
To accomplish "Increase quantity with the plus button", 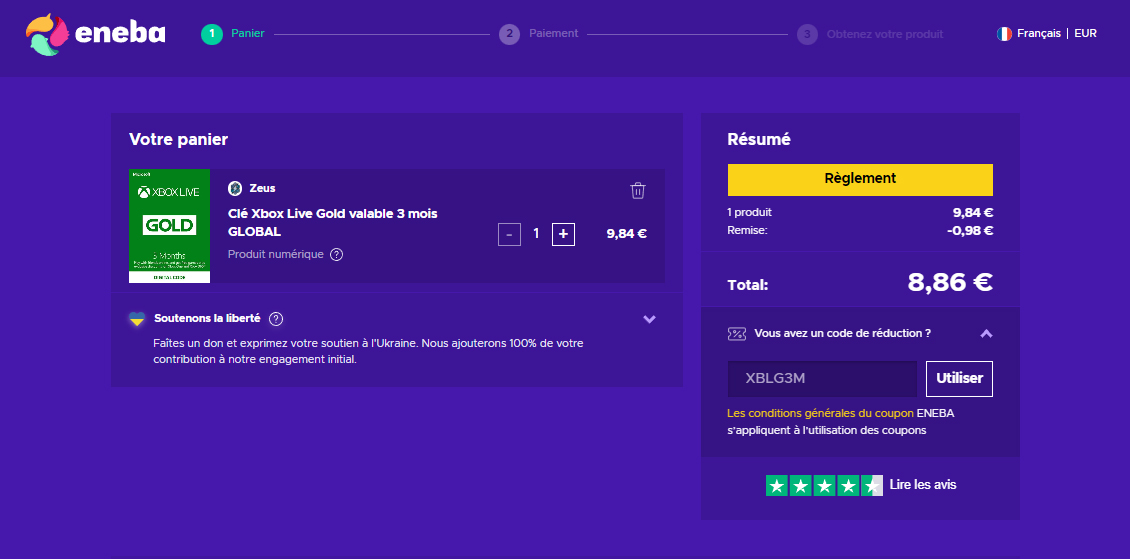I will [563, 234].
